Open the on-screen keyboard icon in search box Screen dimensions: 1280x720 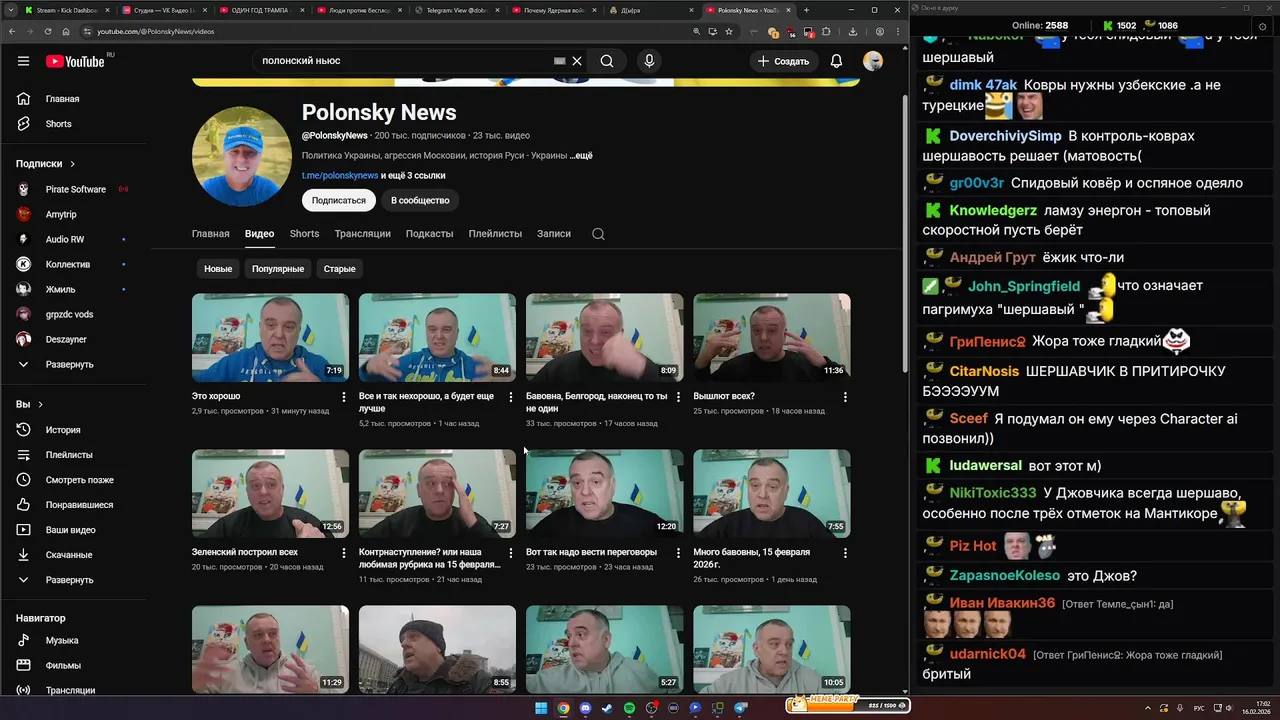560,61
